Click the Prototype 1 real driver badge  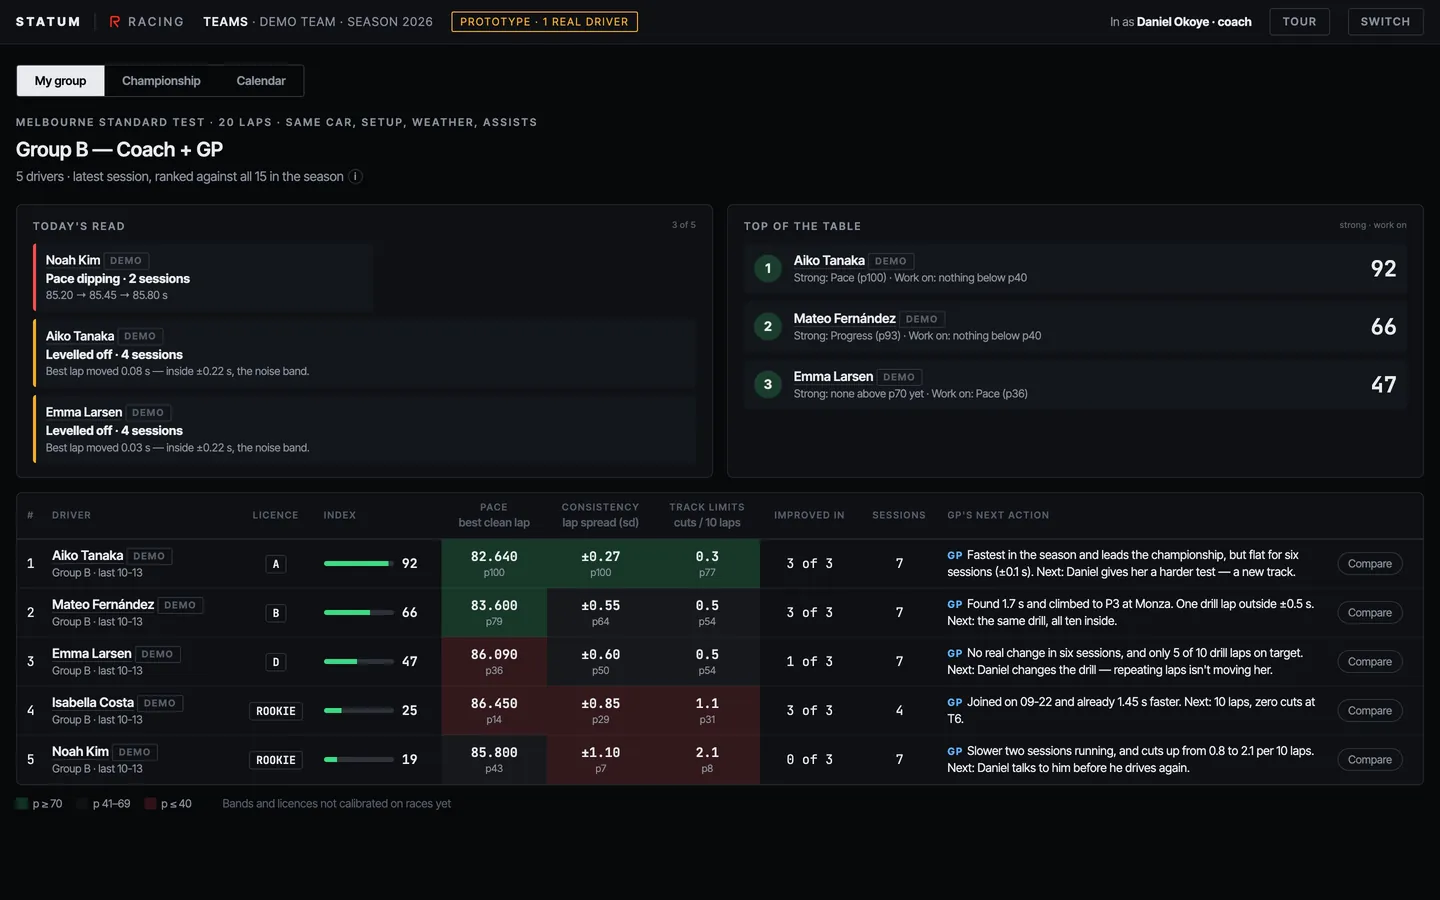coord(544,22)
